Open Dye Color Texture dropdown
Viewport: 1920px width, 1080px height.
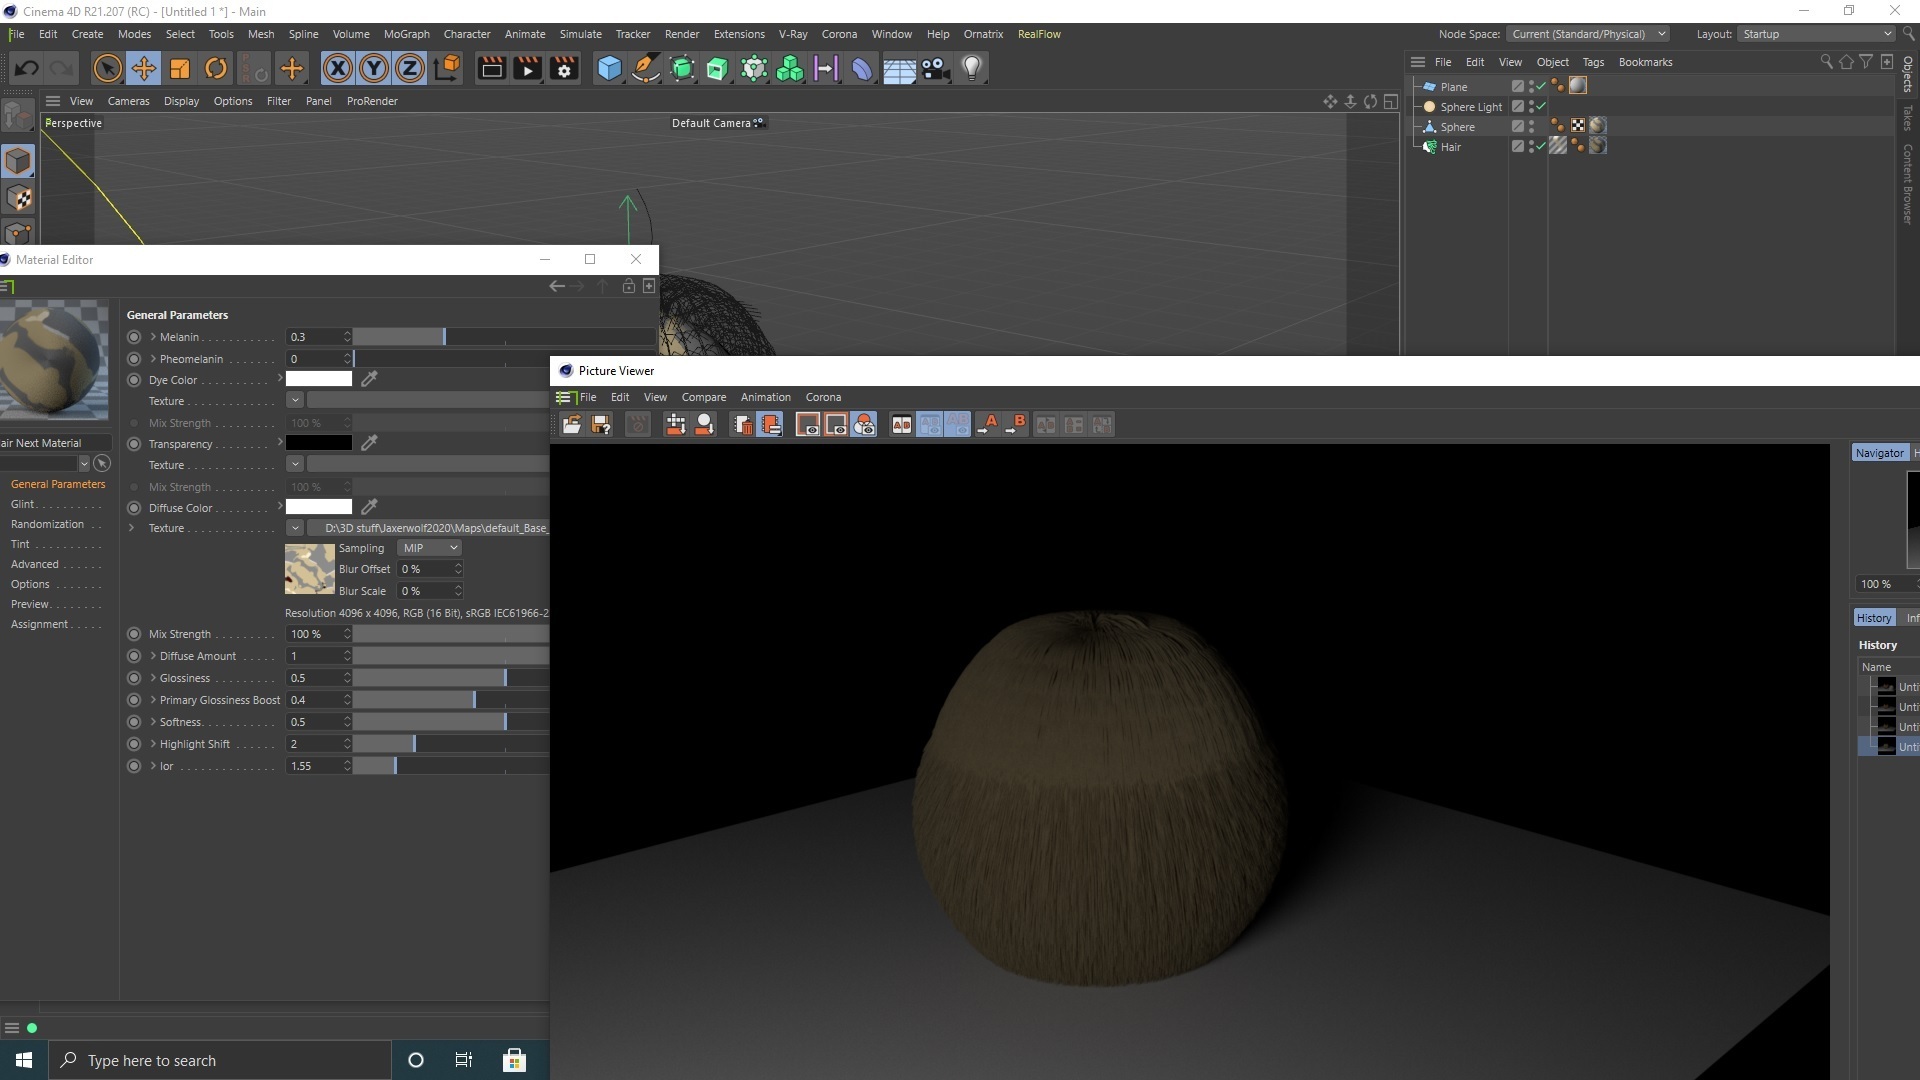click(295, 400)
